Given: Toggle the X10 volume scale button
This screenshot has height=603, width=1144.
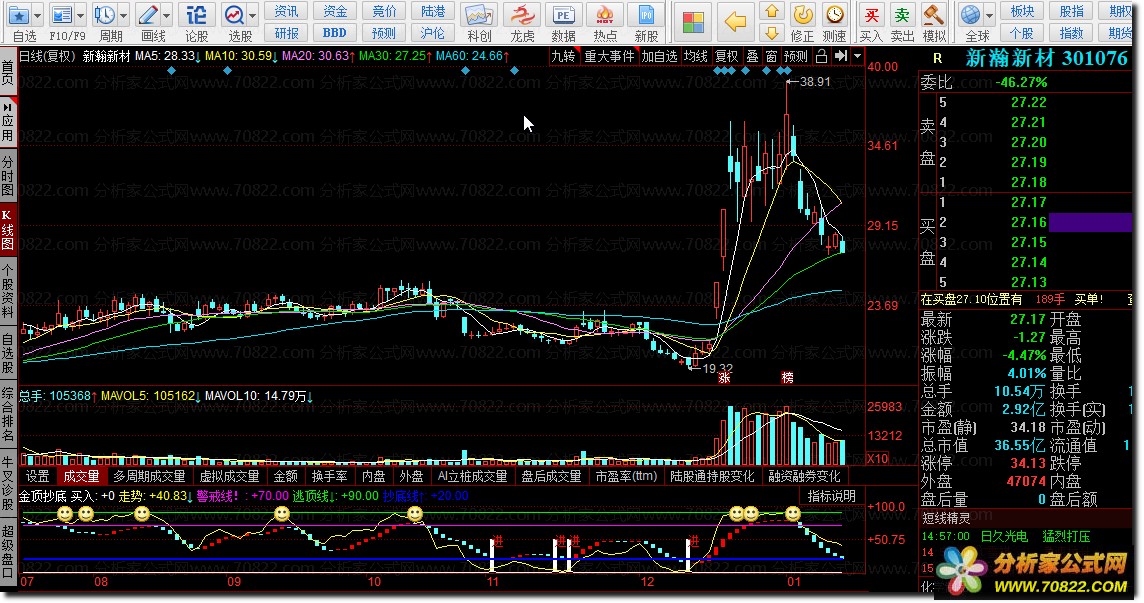Looking at the screenshot, I should point(878,458).
